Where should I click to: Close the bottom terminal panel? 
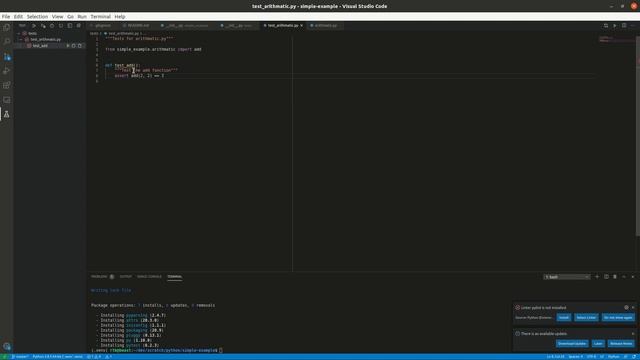(x=633, y=277)
